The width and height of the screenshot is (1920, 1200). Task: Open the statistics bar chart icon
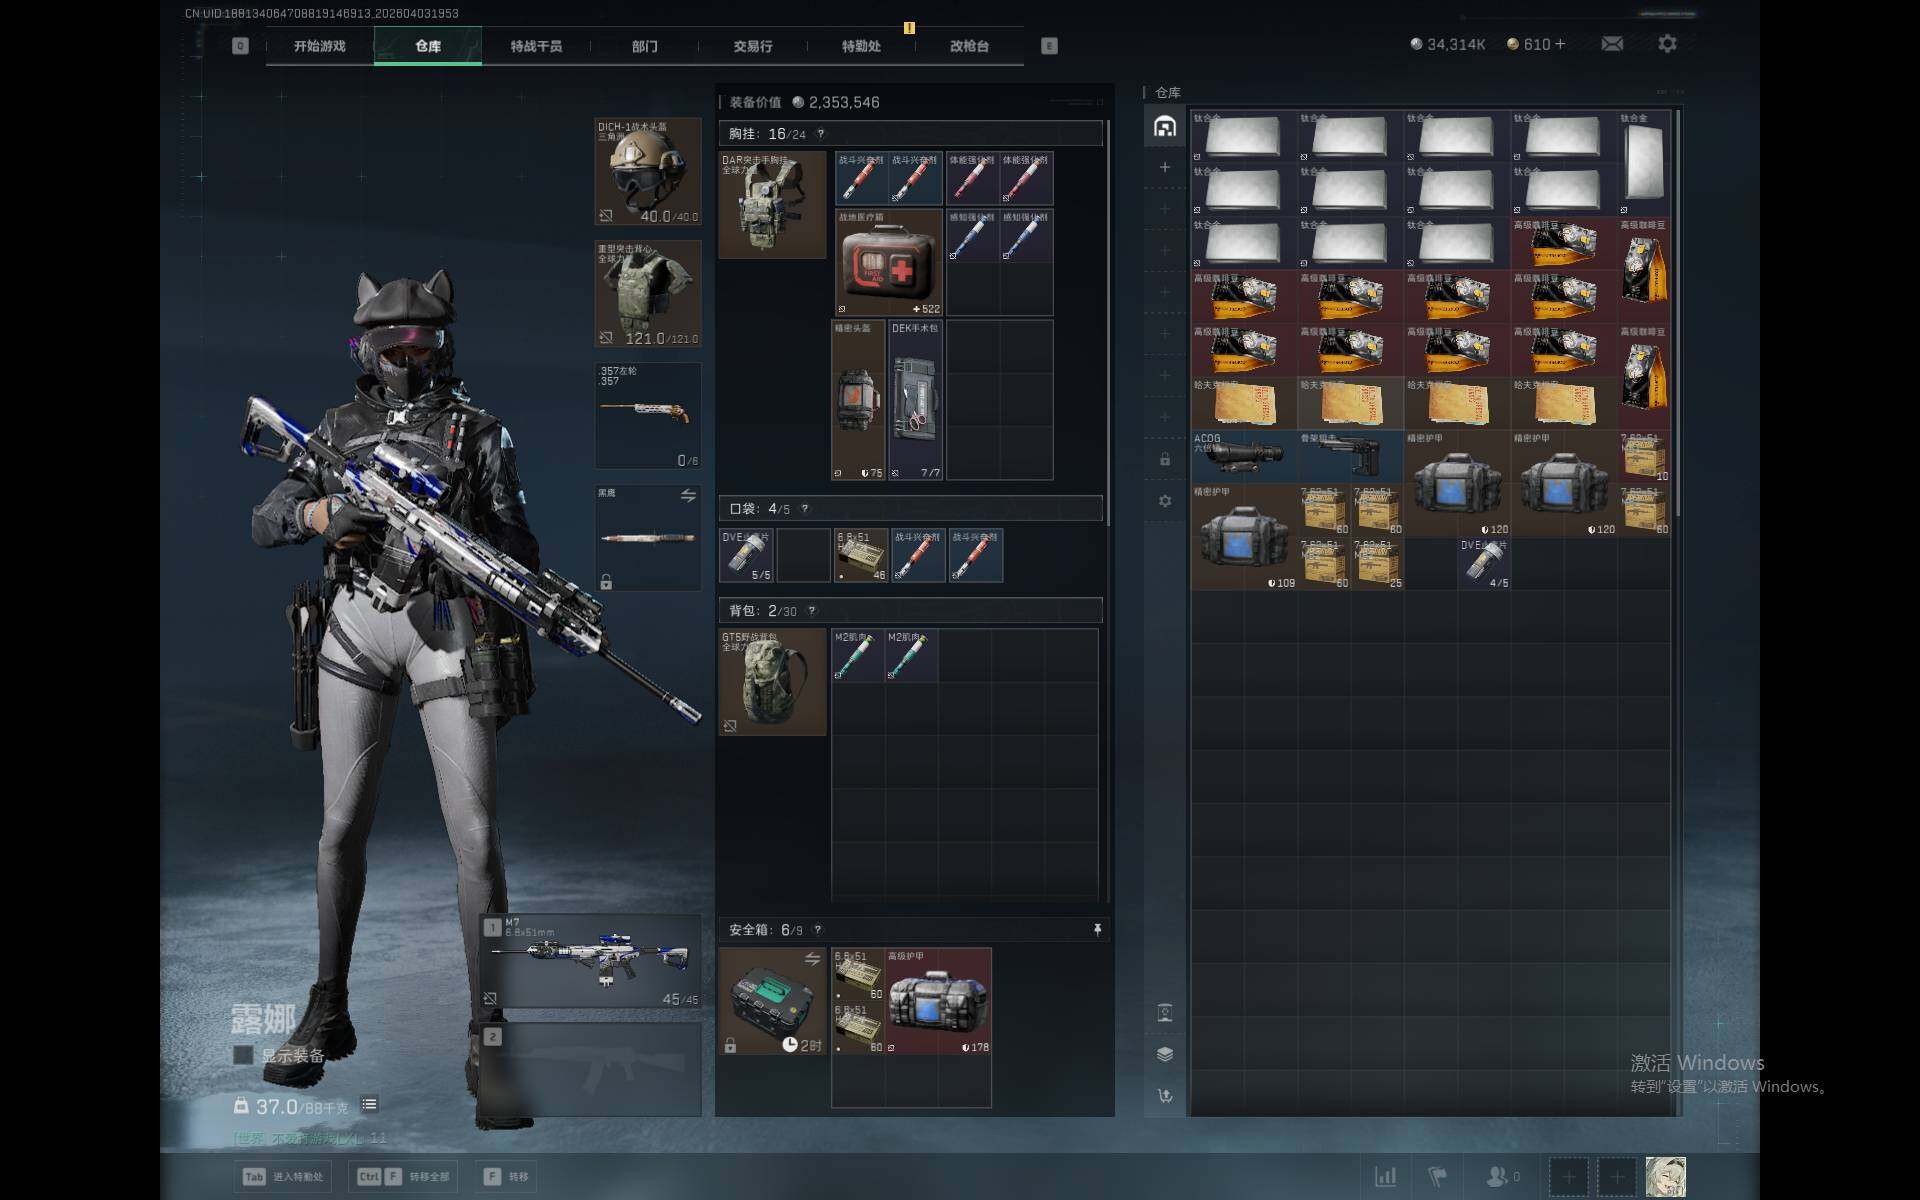(x=1385, y=1177)
